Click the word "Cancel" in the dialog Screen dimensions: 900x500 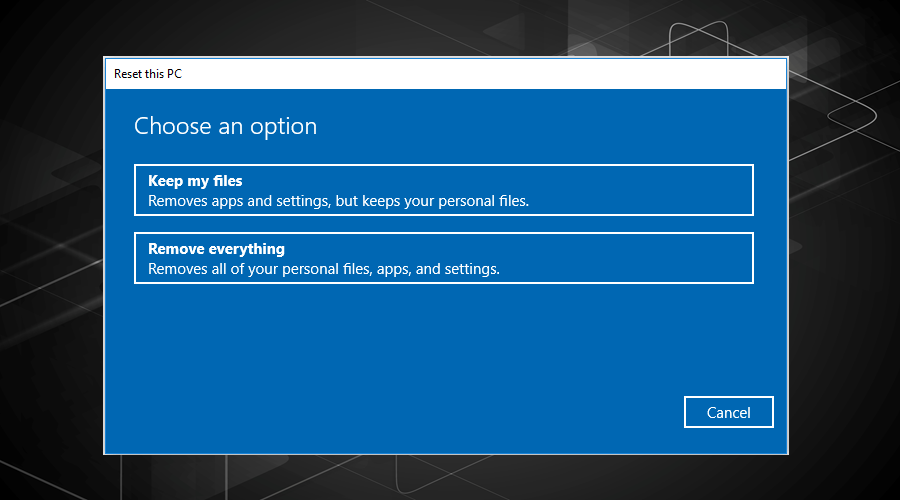coord(728,413)
